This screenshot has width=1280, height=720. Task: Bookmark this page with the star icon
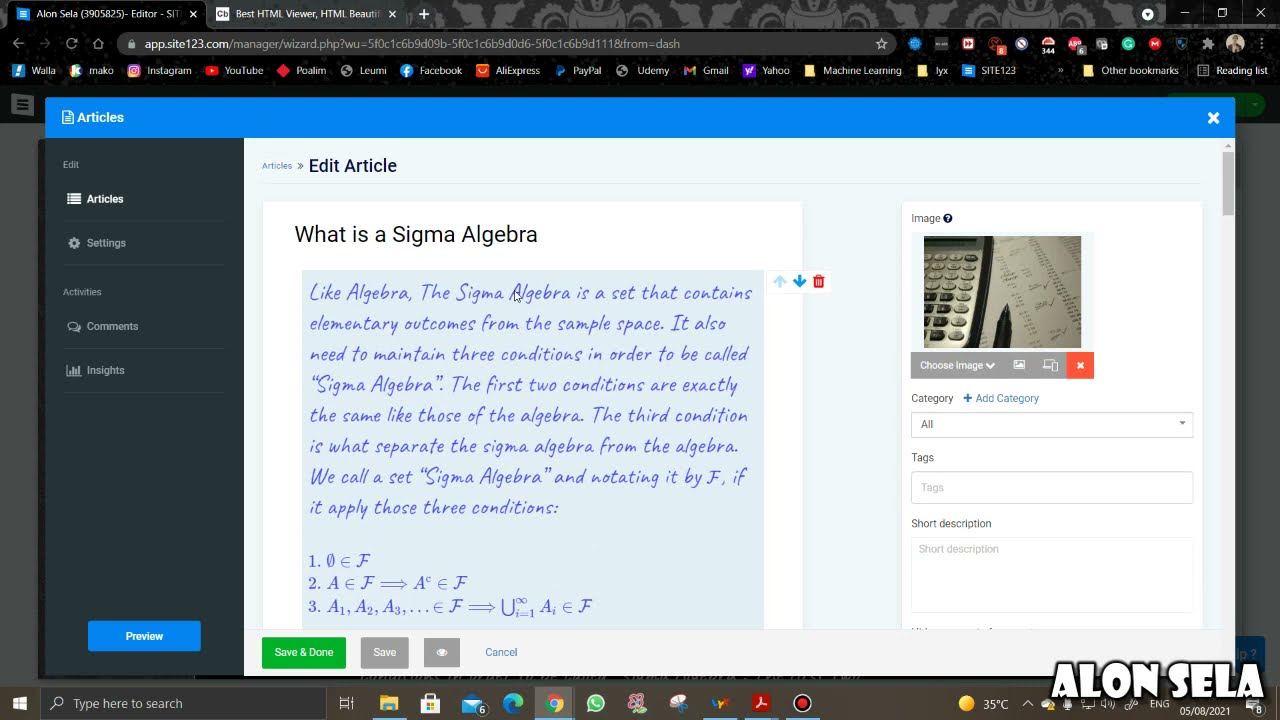click(881, 44)
